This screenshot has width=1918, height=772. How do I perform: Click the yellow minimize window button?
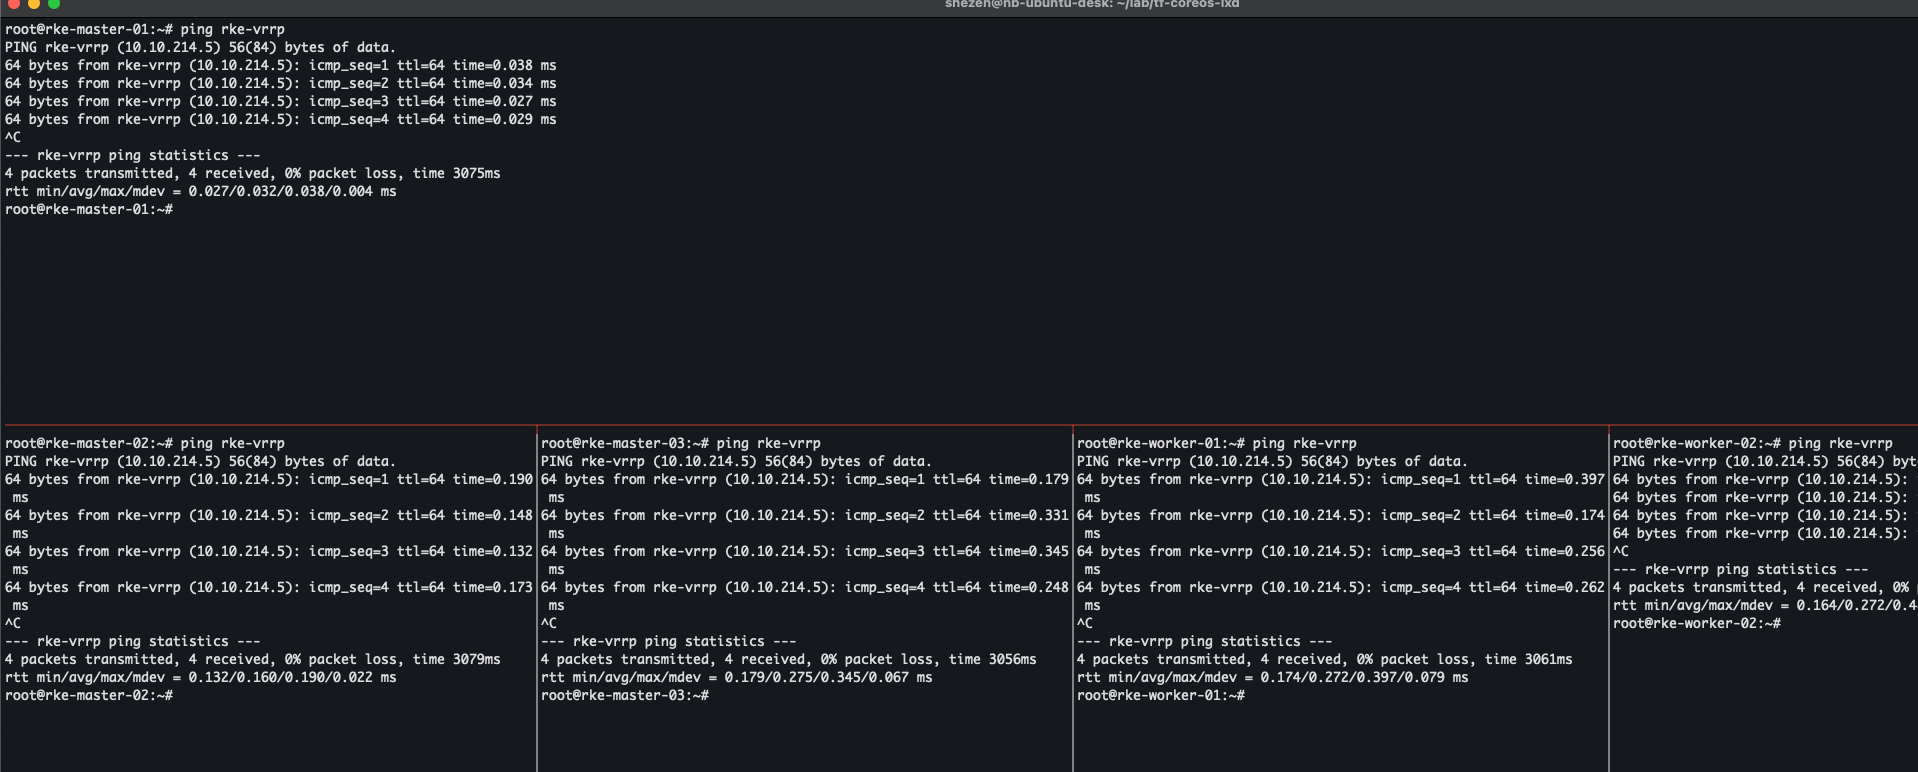coord(34,4)
